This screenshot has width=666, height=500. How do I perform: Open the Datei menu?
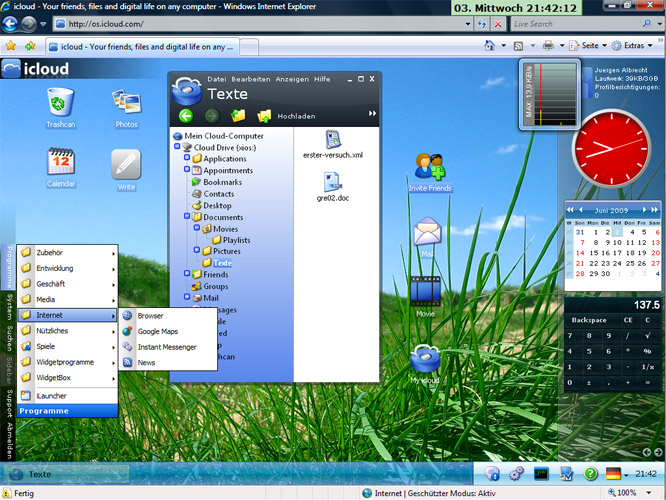(x=217, y=79)
